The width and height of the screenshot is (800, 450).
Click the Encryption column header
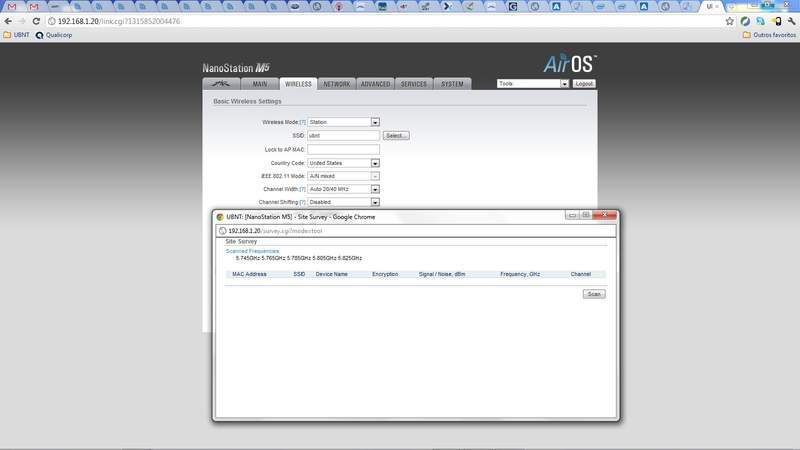pyautogui.click(x=385, y=274)
